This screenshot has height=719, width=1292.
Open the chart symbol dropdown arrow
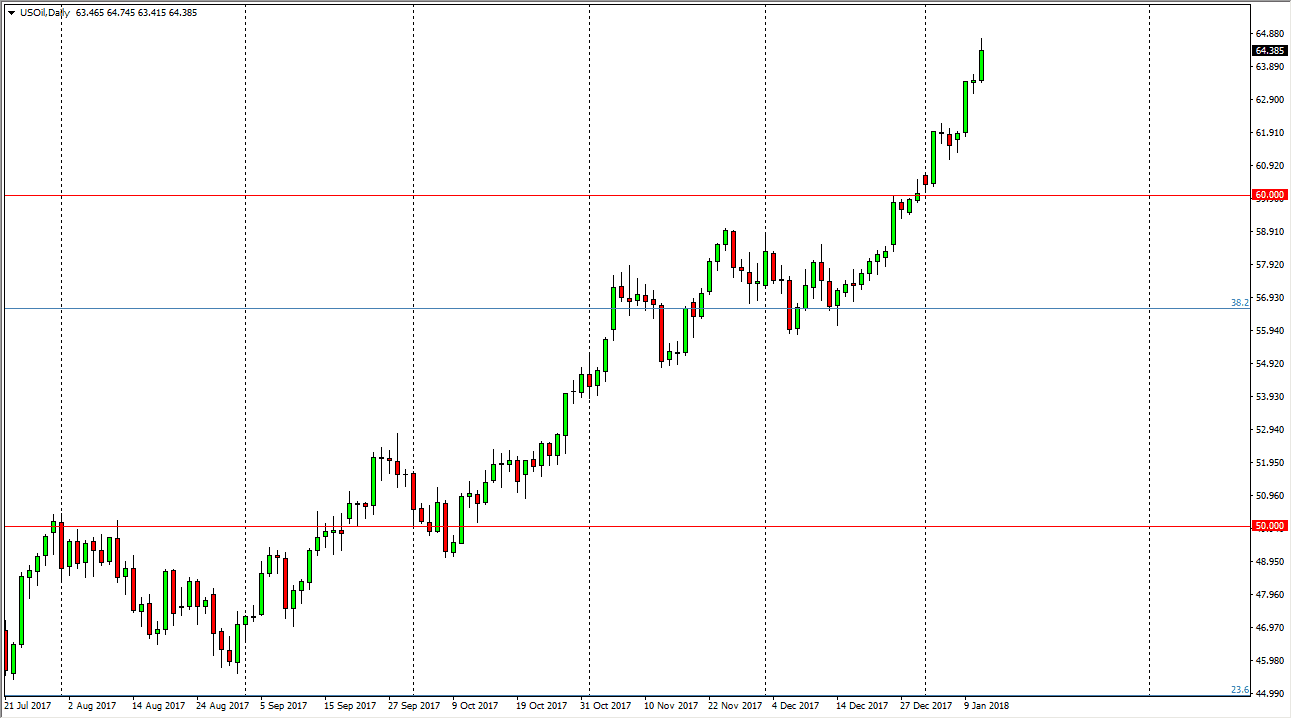pyautogui.click(x=12, y=14)
